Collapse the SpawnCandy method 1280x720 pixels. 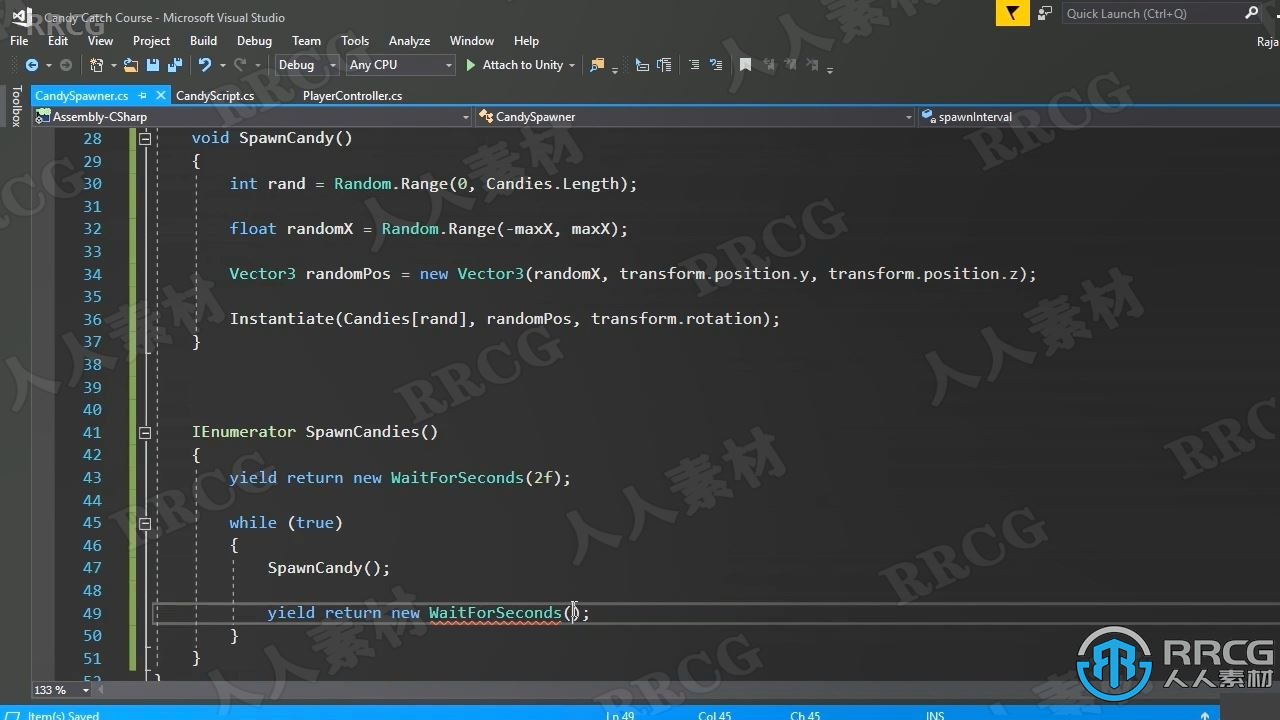click(x=145, y=139)
